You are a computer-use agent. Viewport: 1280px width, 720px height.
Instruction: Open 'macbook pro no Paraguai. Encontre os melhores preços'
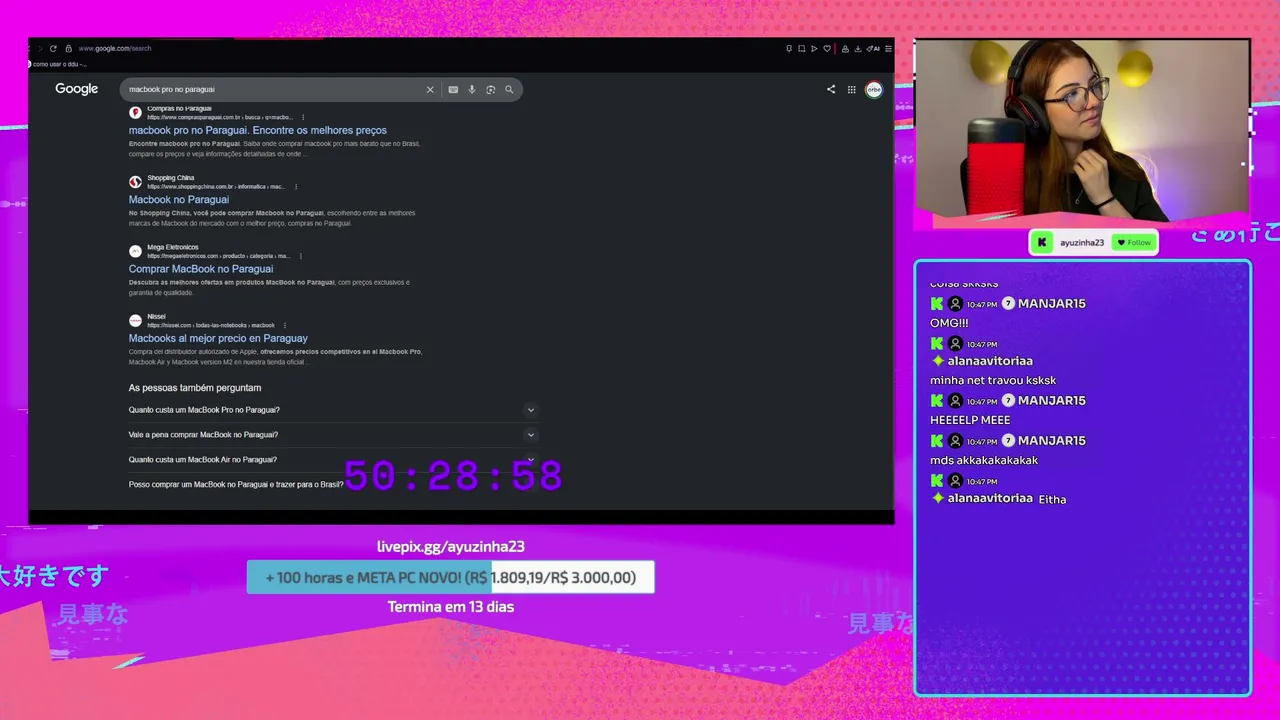257,130
